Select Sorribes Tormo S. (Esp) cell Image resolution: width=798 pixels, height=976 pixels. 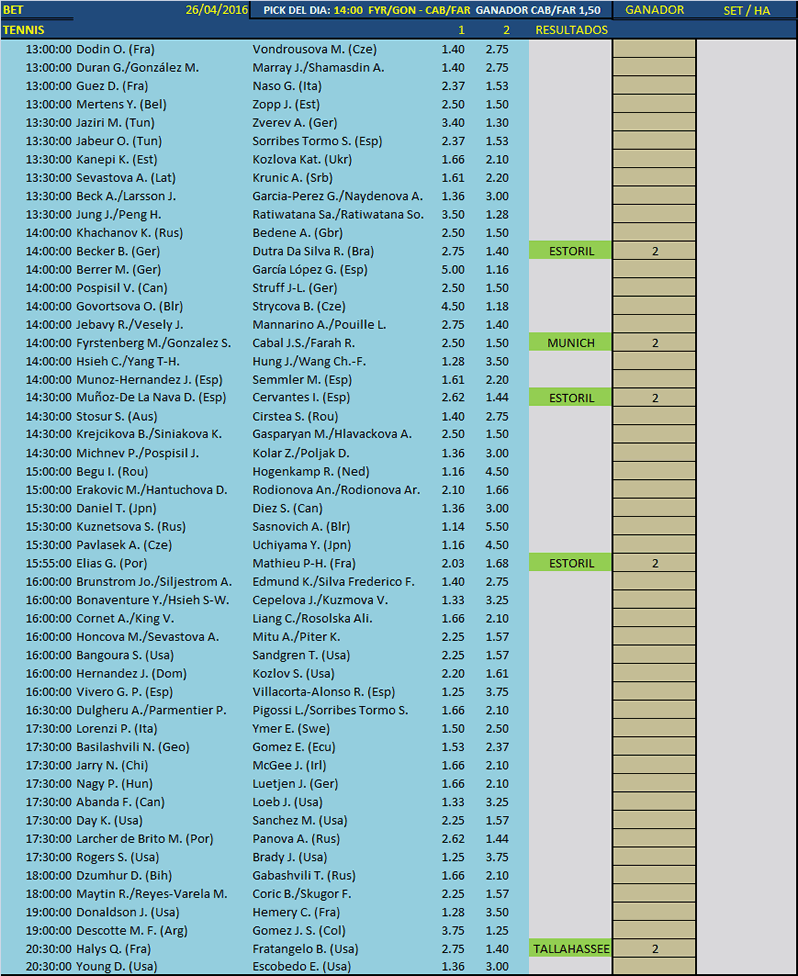(x=317, y=141)
